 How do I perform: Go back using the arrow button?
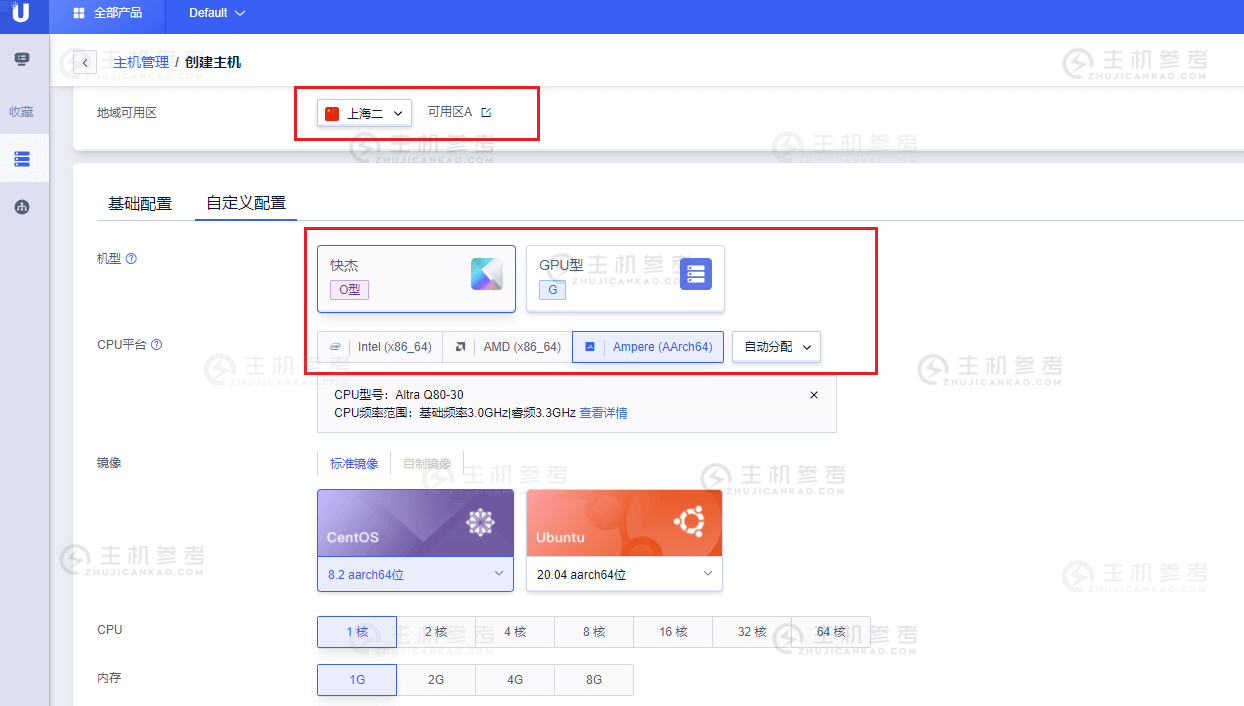(x=85, y=62)
